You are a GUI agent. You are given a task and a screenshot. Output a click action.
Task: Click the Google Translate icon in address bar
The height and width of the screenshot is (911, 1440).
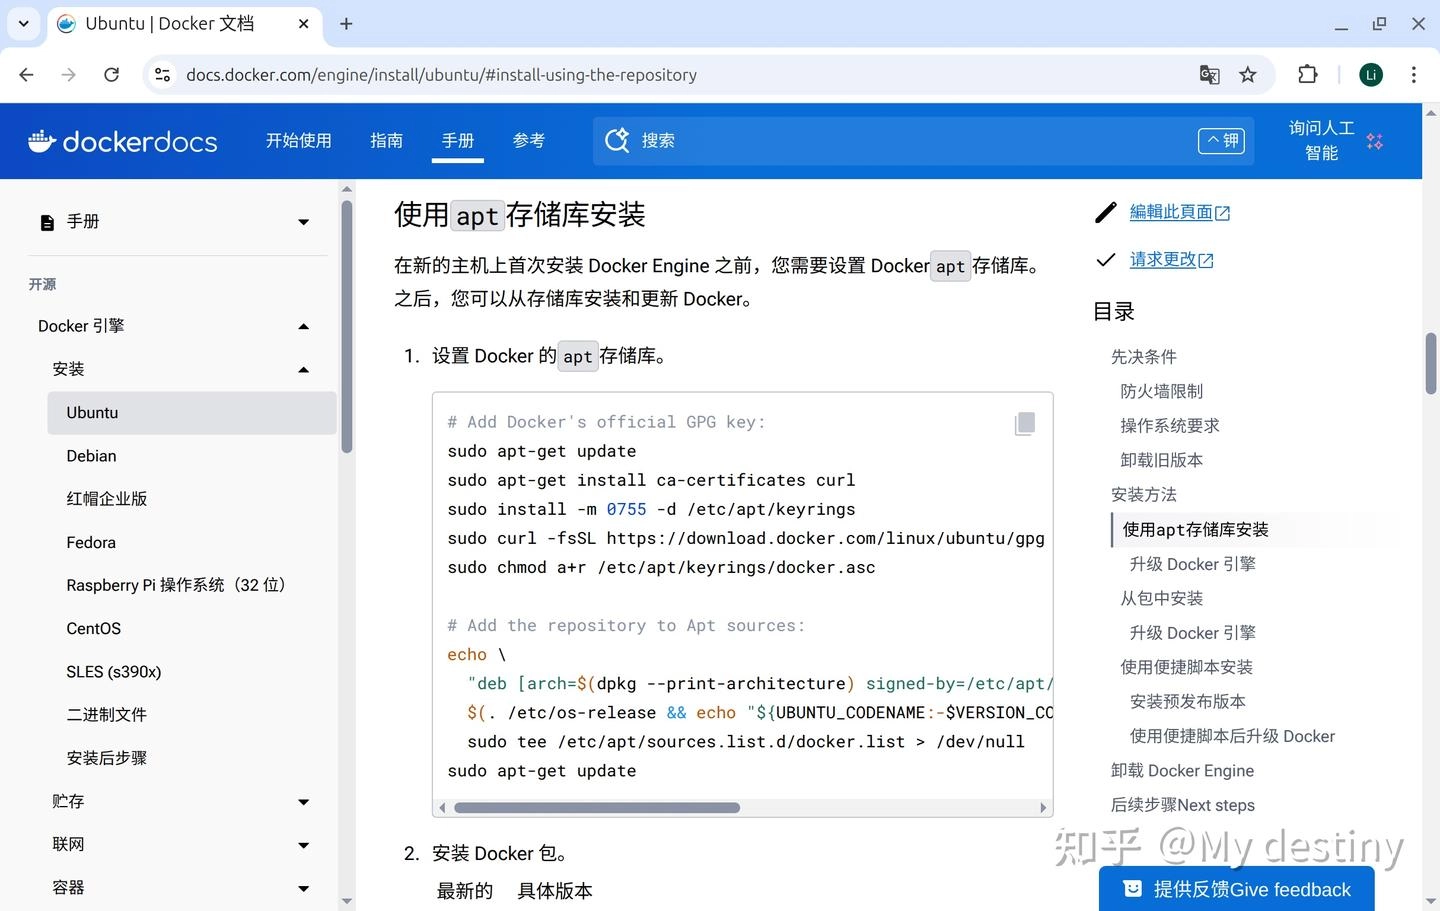tap(1209, 75)
